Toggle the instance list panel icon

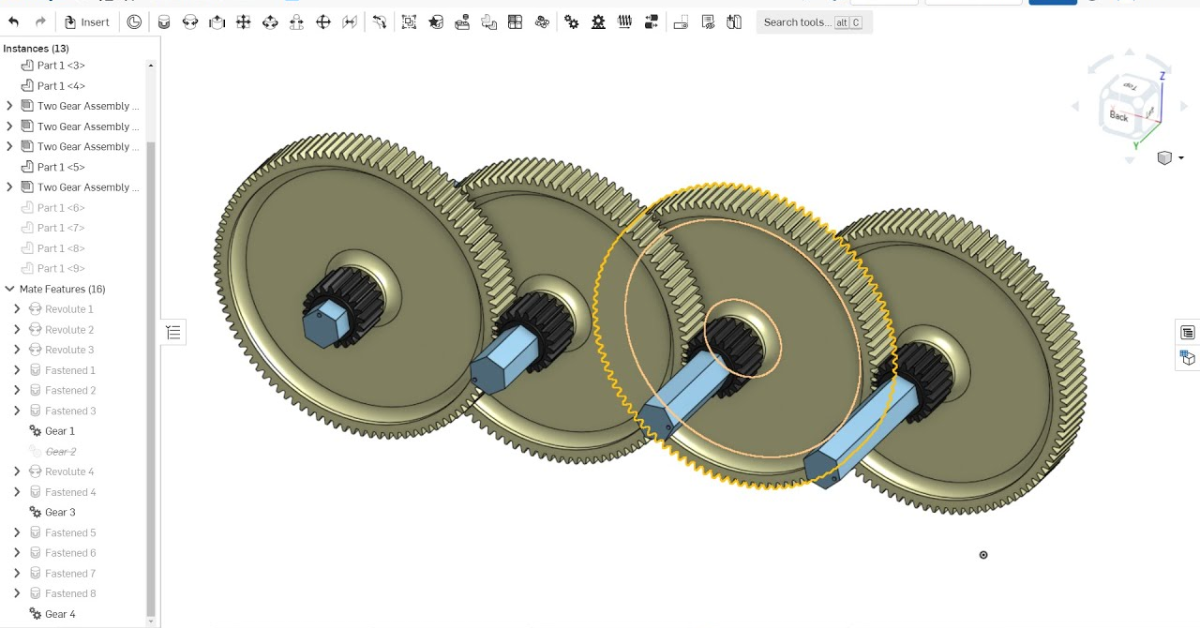click(x=173, y=333)
